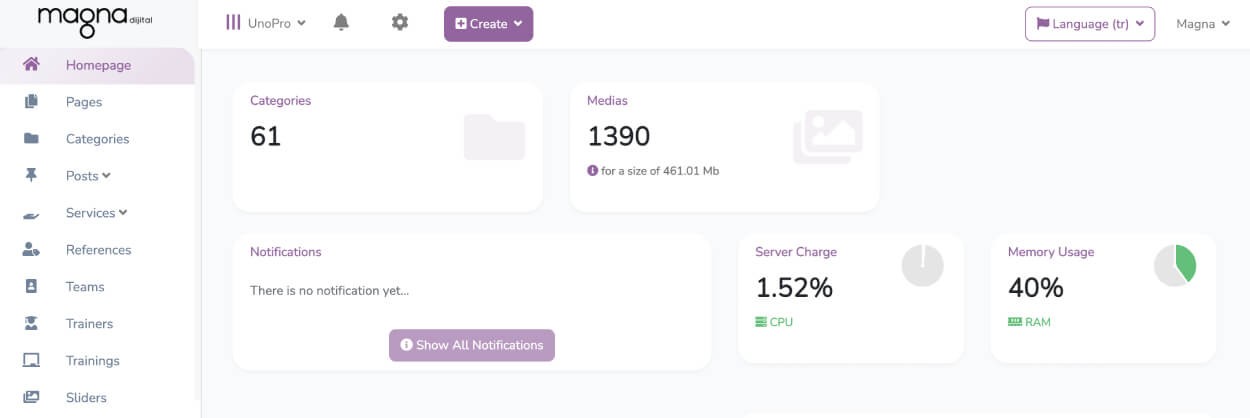Viewport: 1250px width, 418px height.
Task: Click the Trainings laptop icon
Action: coord(31,361)
